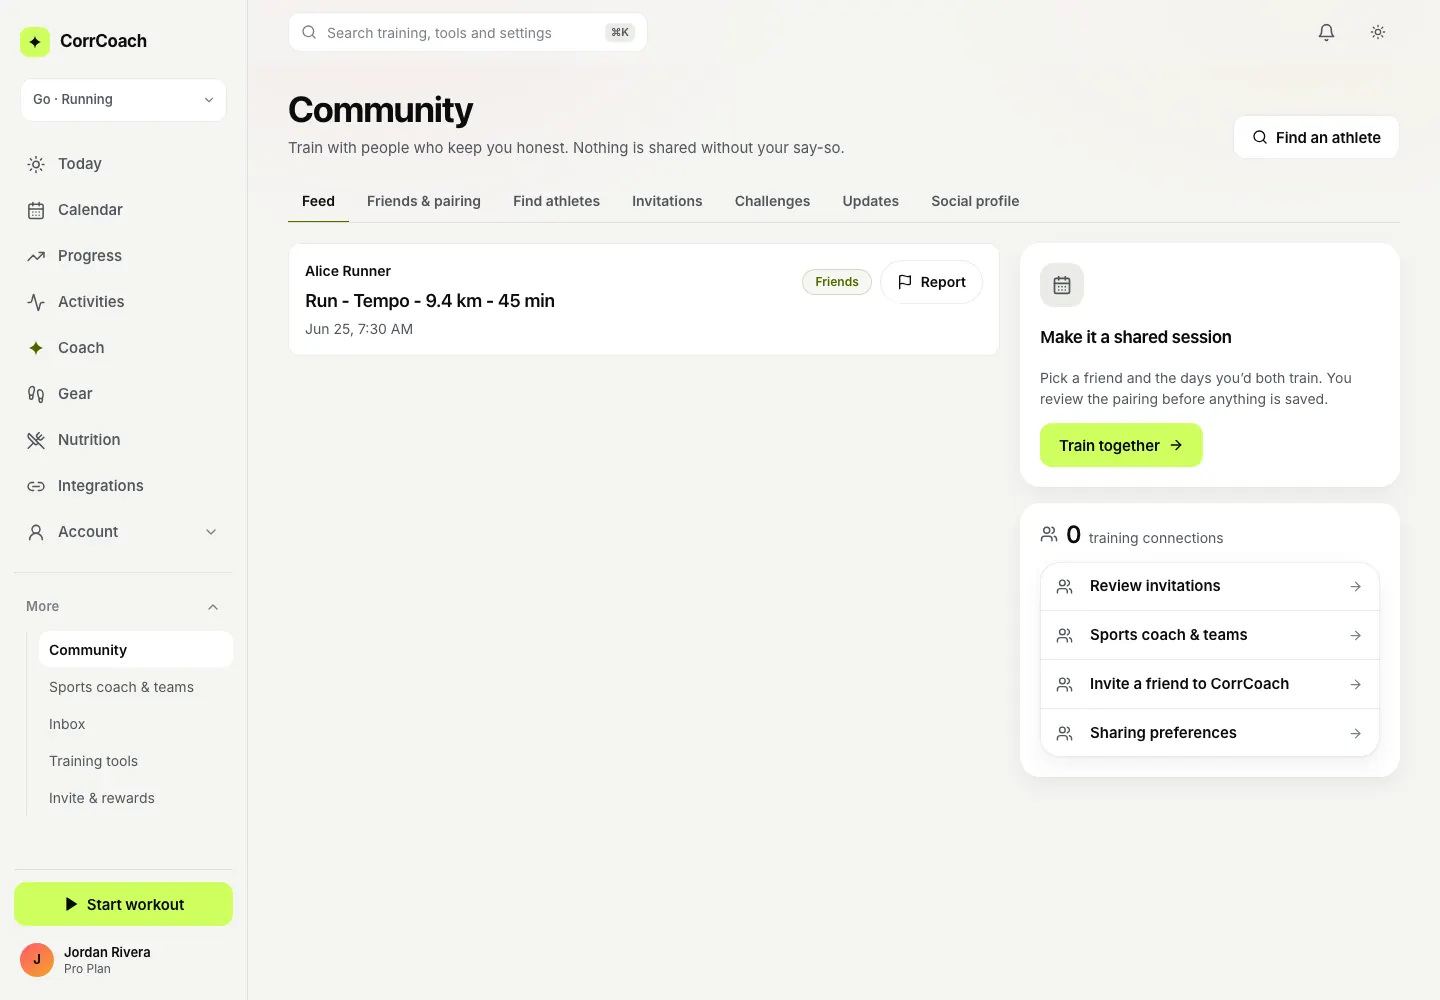The width and height of the screenshot is (1440, 1000).
Task: Open Friends & pairing tab
Action: [x=424, y=201]
